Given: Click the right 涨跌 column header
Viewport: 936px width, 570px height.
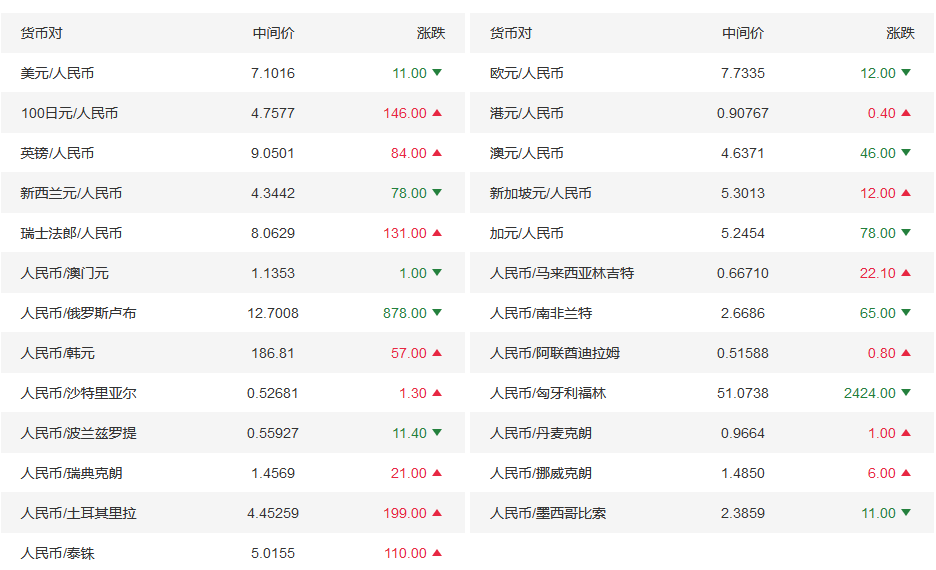Looking at the screenshot, I should [x=900, y=33].
